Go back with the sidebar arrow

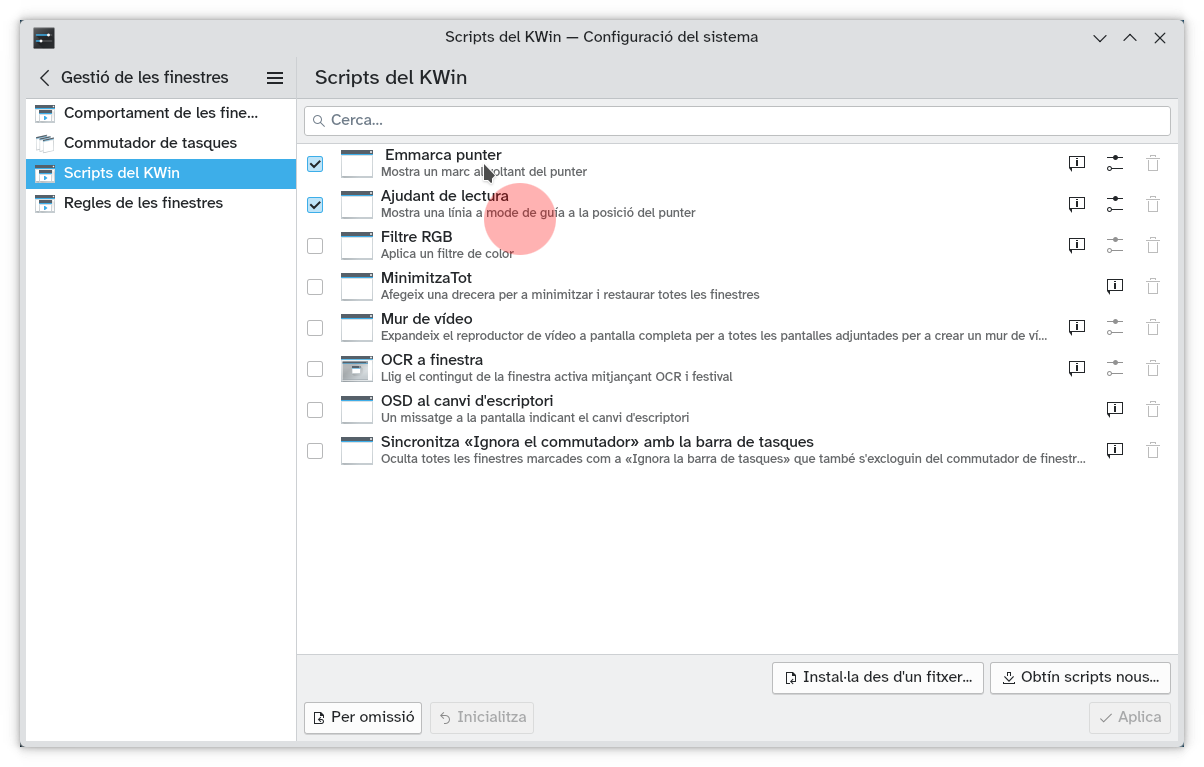[44, 77]
